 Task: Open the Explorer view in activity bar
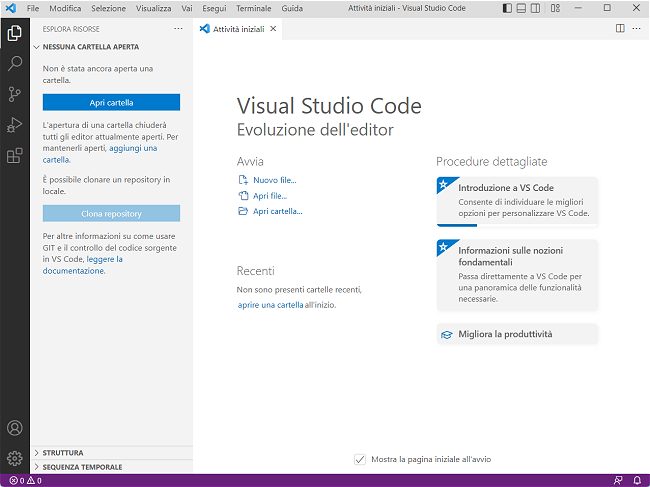pyautogui.click(x=15, y=33)
